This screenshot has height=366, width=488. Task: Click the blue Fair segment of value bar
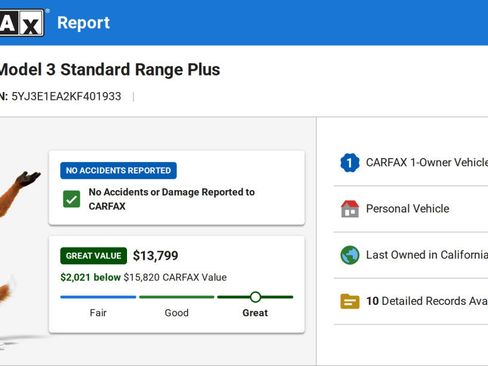(x=98, y=297)
